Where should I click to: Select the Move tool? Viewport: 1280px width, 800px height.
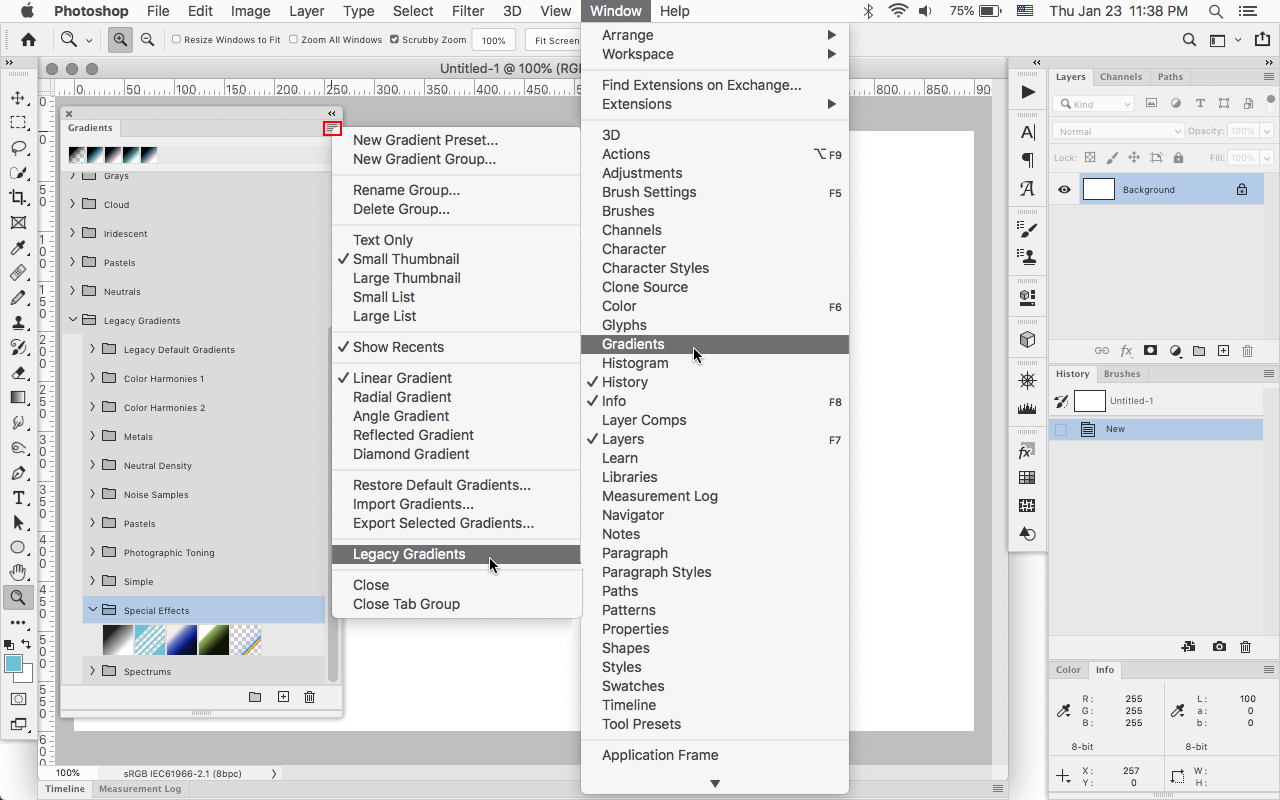tap(18, 98)
